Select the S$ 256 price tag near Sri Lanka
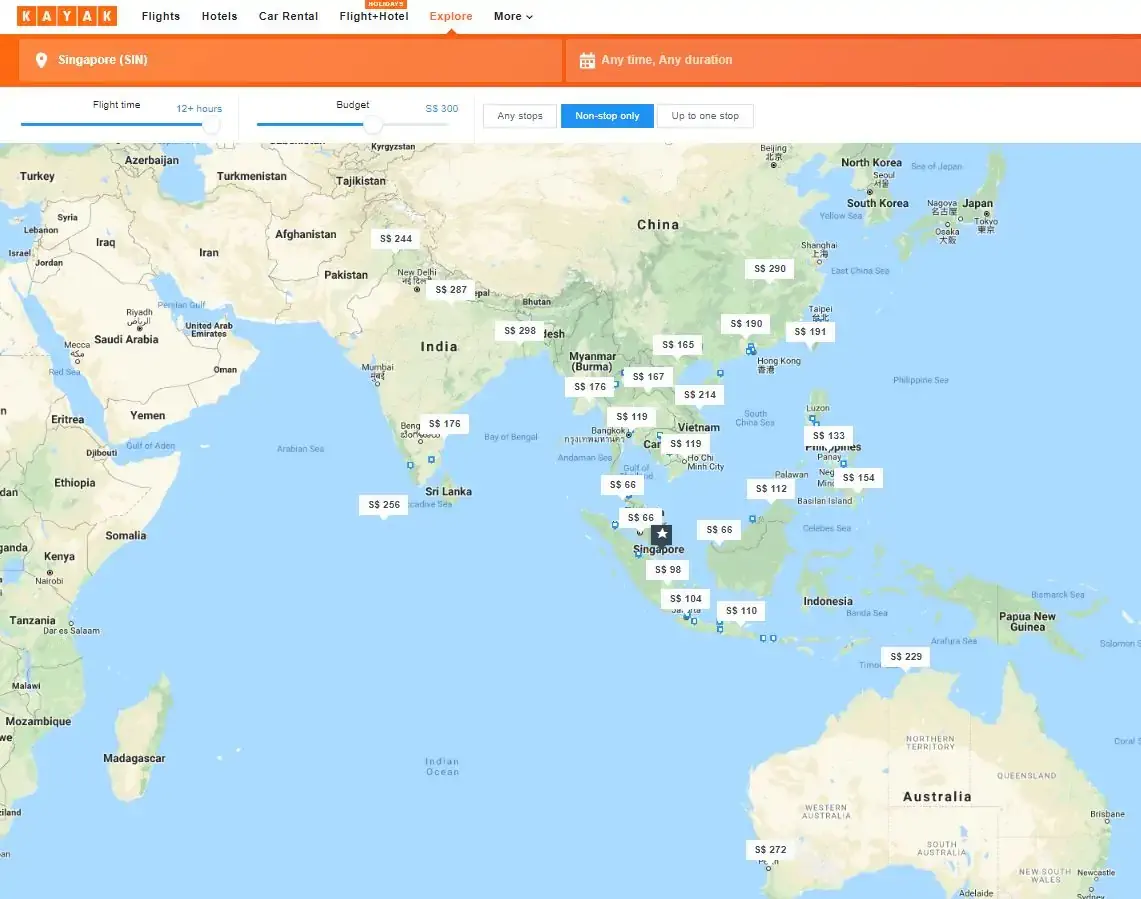 [x=383, y=505]
